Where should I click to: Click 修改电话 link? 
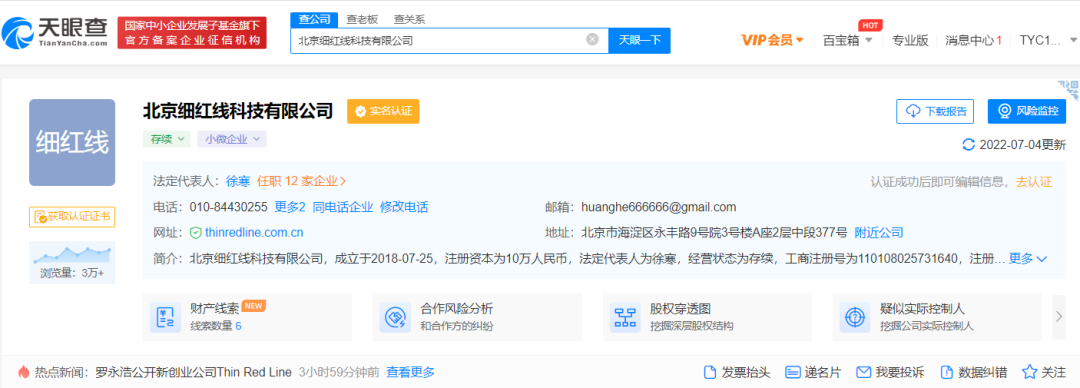click(x=404, y=207)
